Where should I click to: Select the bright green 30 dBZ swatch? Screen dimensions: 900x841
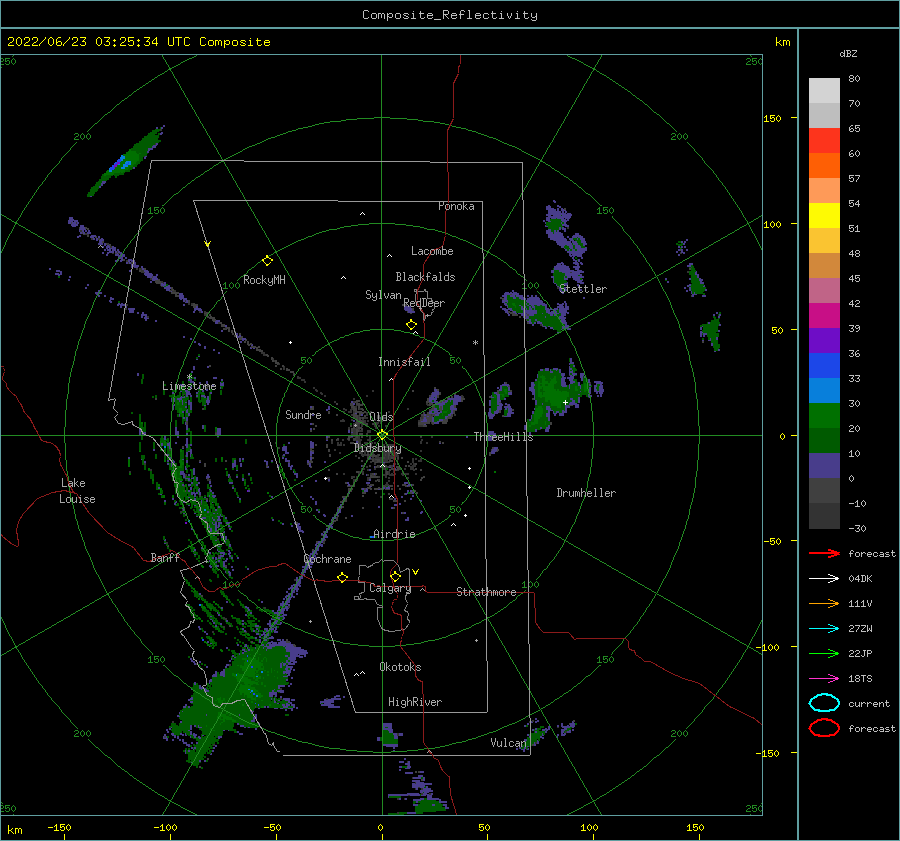point(824,415)
